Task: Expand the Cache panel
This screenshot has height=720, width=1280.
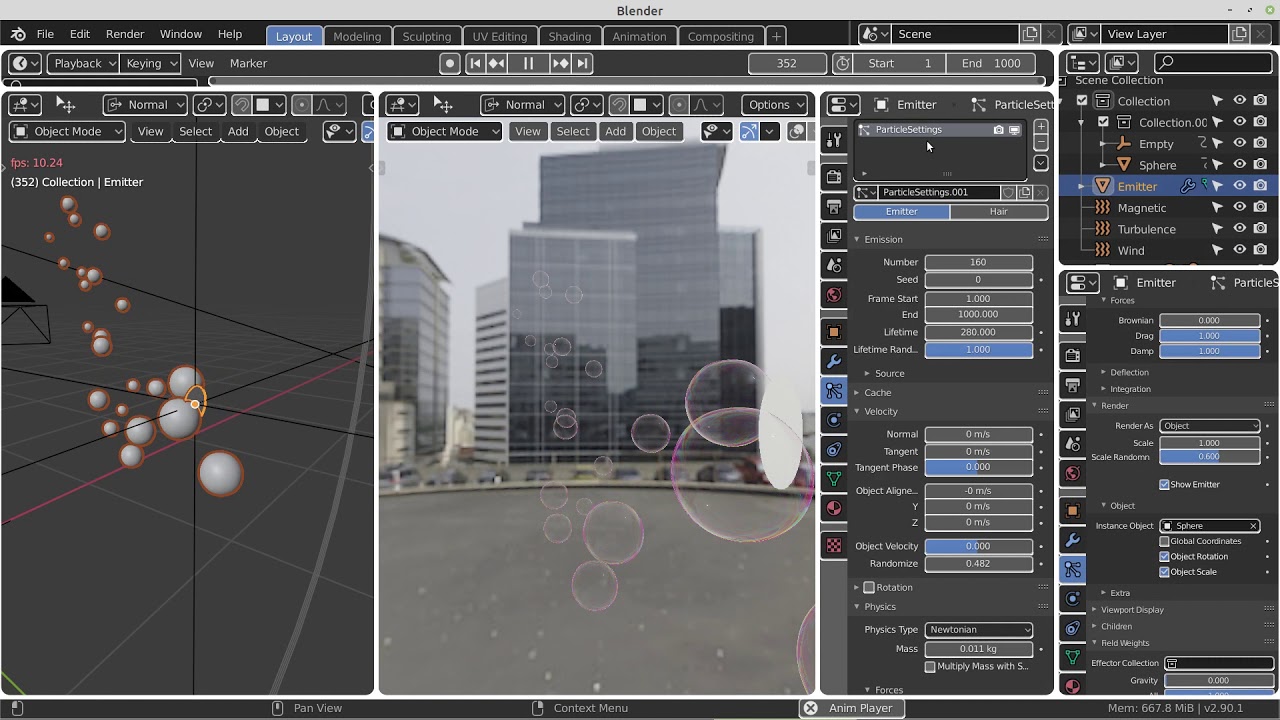Action: point(877,393)
